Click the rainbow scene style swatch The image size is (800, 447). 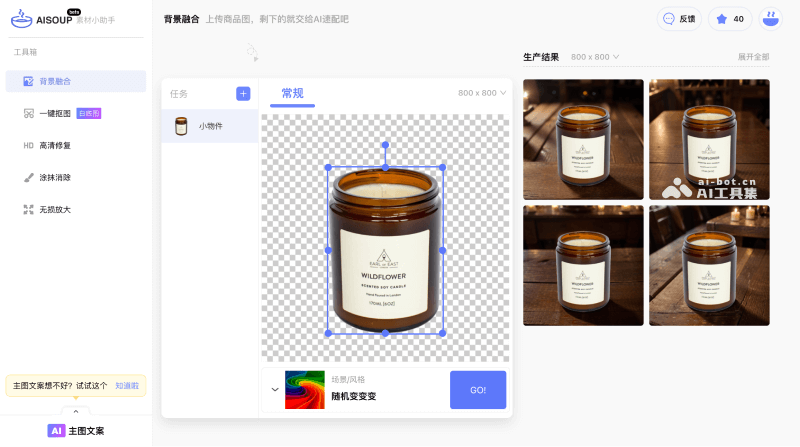[305, 389]
